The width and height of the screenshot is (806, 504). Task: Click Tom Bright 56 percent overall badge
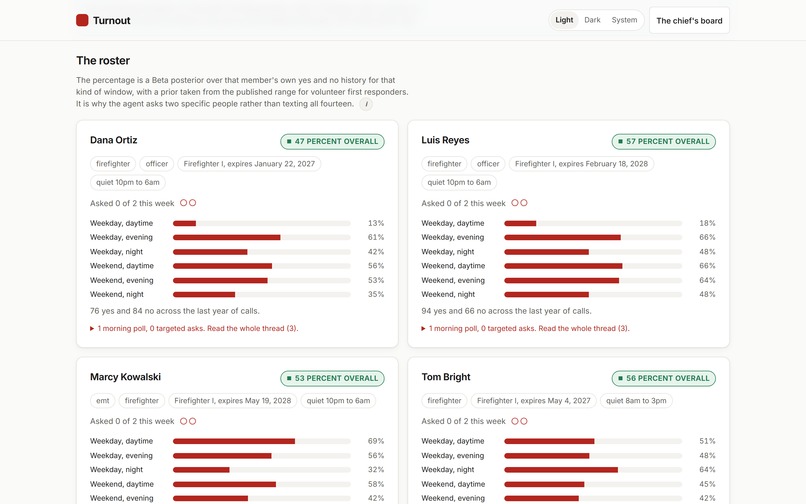click(664, 378)
